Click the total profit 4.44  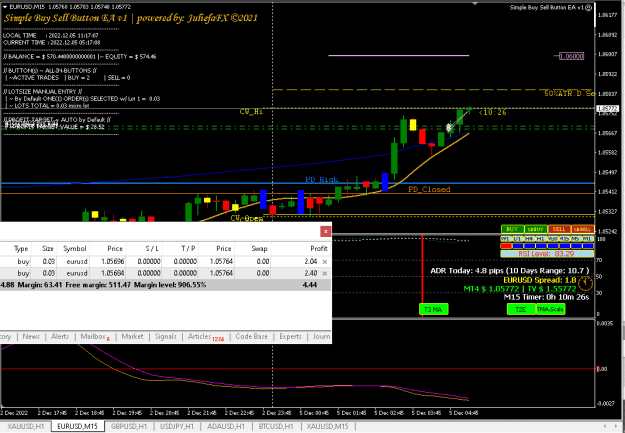point(310,285)
